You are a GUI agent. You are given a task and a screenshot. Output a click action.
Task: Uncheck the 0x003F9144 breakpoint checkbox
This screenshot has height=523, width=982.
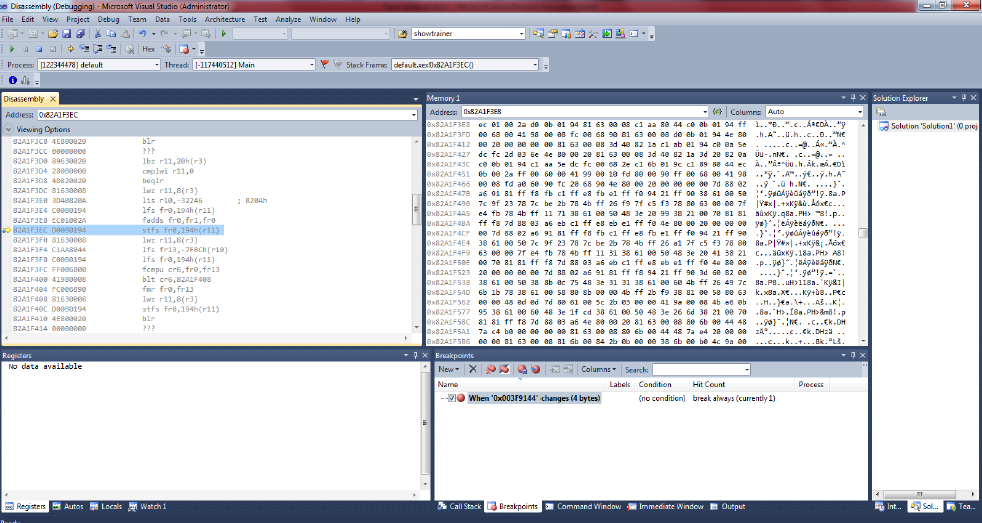pos(452,398)
